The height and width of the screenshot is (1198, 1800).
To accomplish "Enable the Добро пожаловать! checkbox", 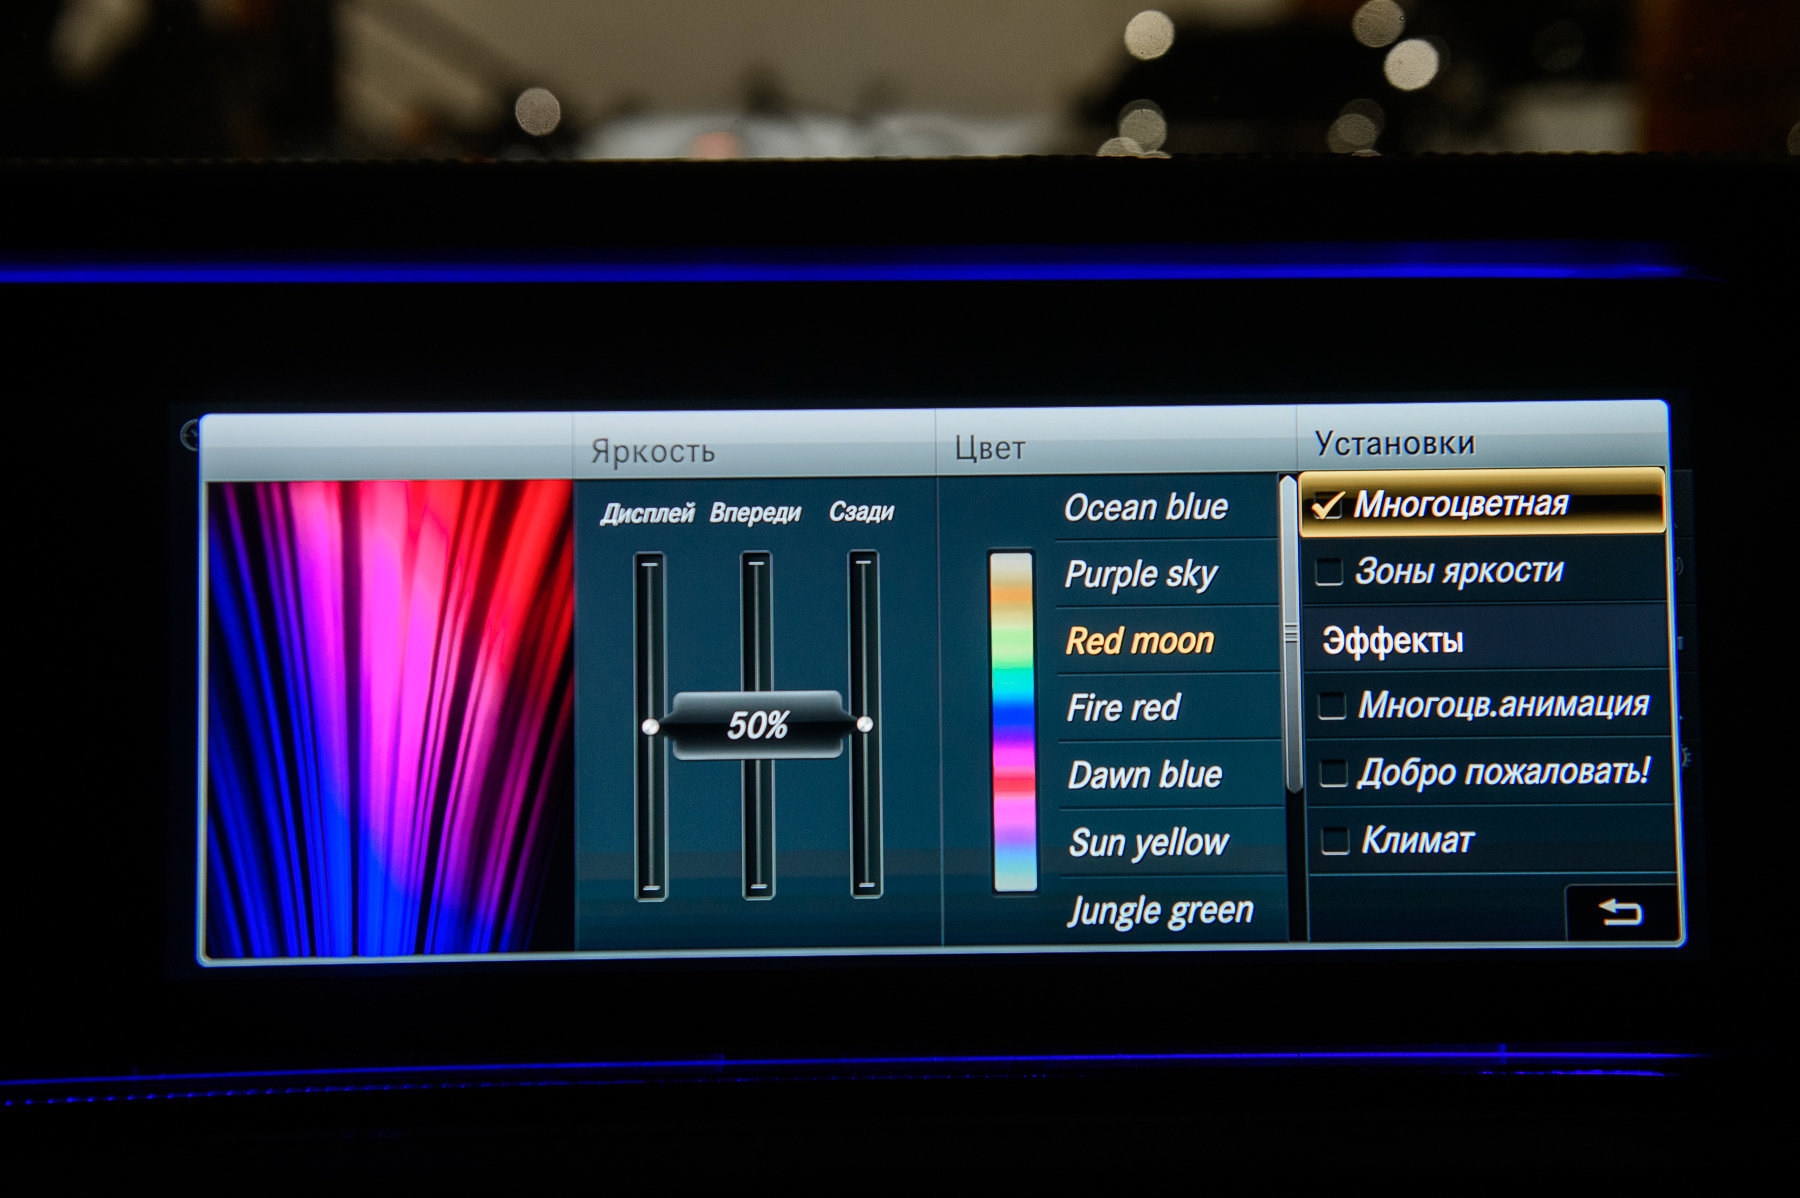I will 1334,773.
